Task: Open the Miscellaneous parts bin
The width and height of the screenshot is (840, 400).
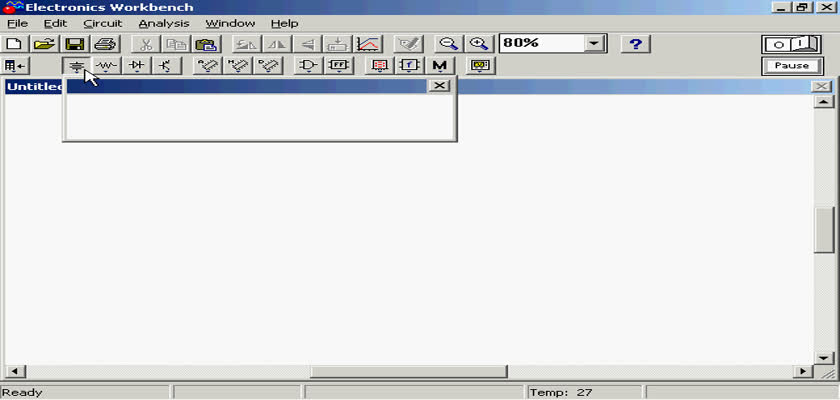Action: point(439,66)
